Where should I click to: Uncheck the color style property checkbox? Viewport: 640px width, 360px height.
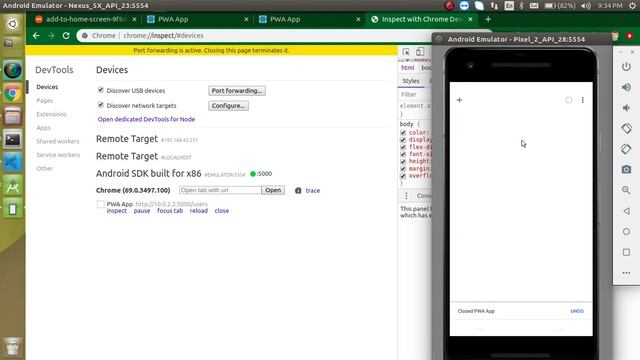click(x=403, y=133)
